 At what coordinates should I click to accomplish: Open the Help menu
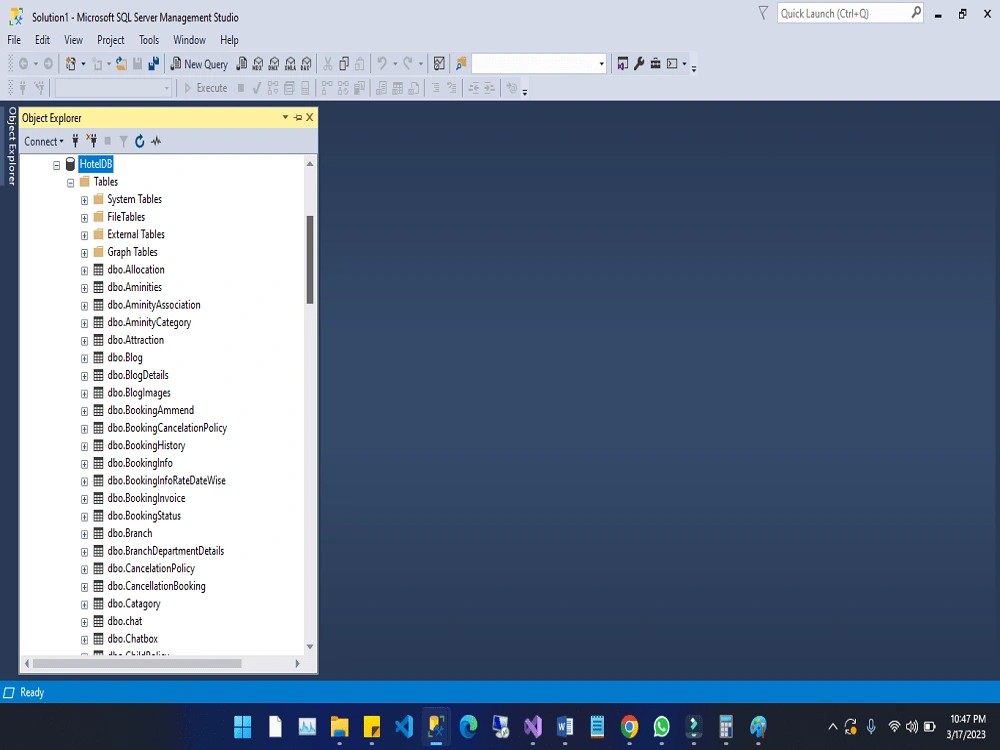point(230,40)
